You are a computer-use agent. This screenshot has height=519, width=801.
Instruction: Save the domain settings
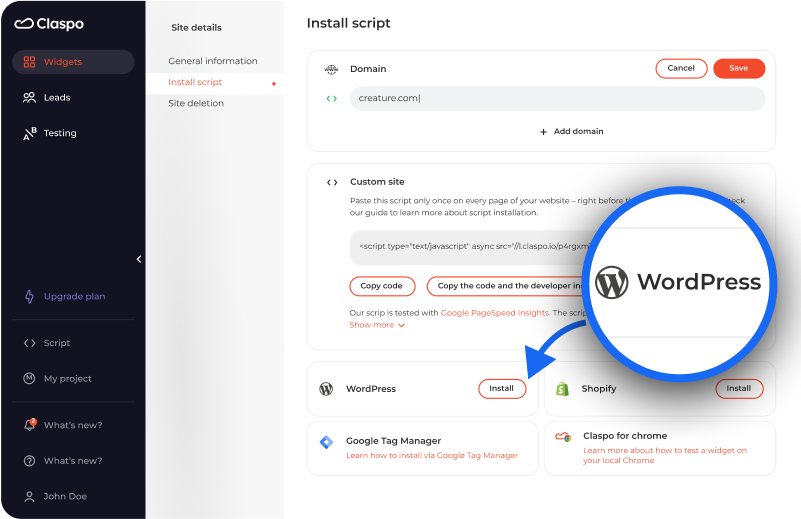point(738,68)
